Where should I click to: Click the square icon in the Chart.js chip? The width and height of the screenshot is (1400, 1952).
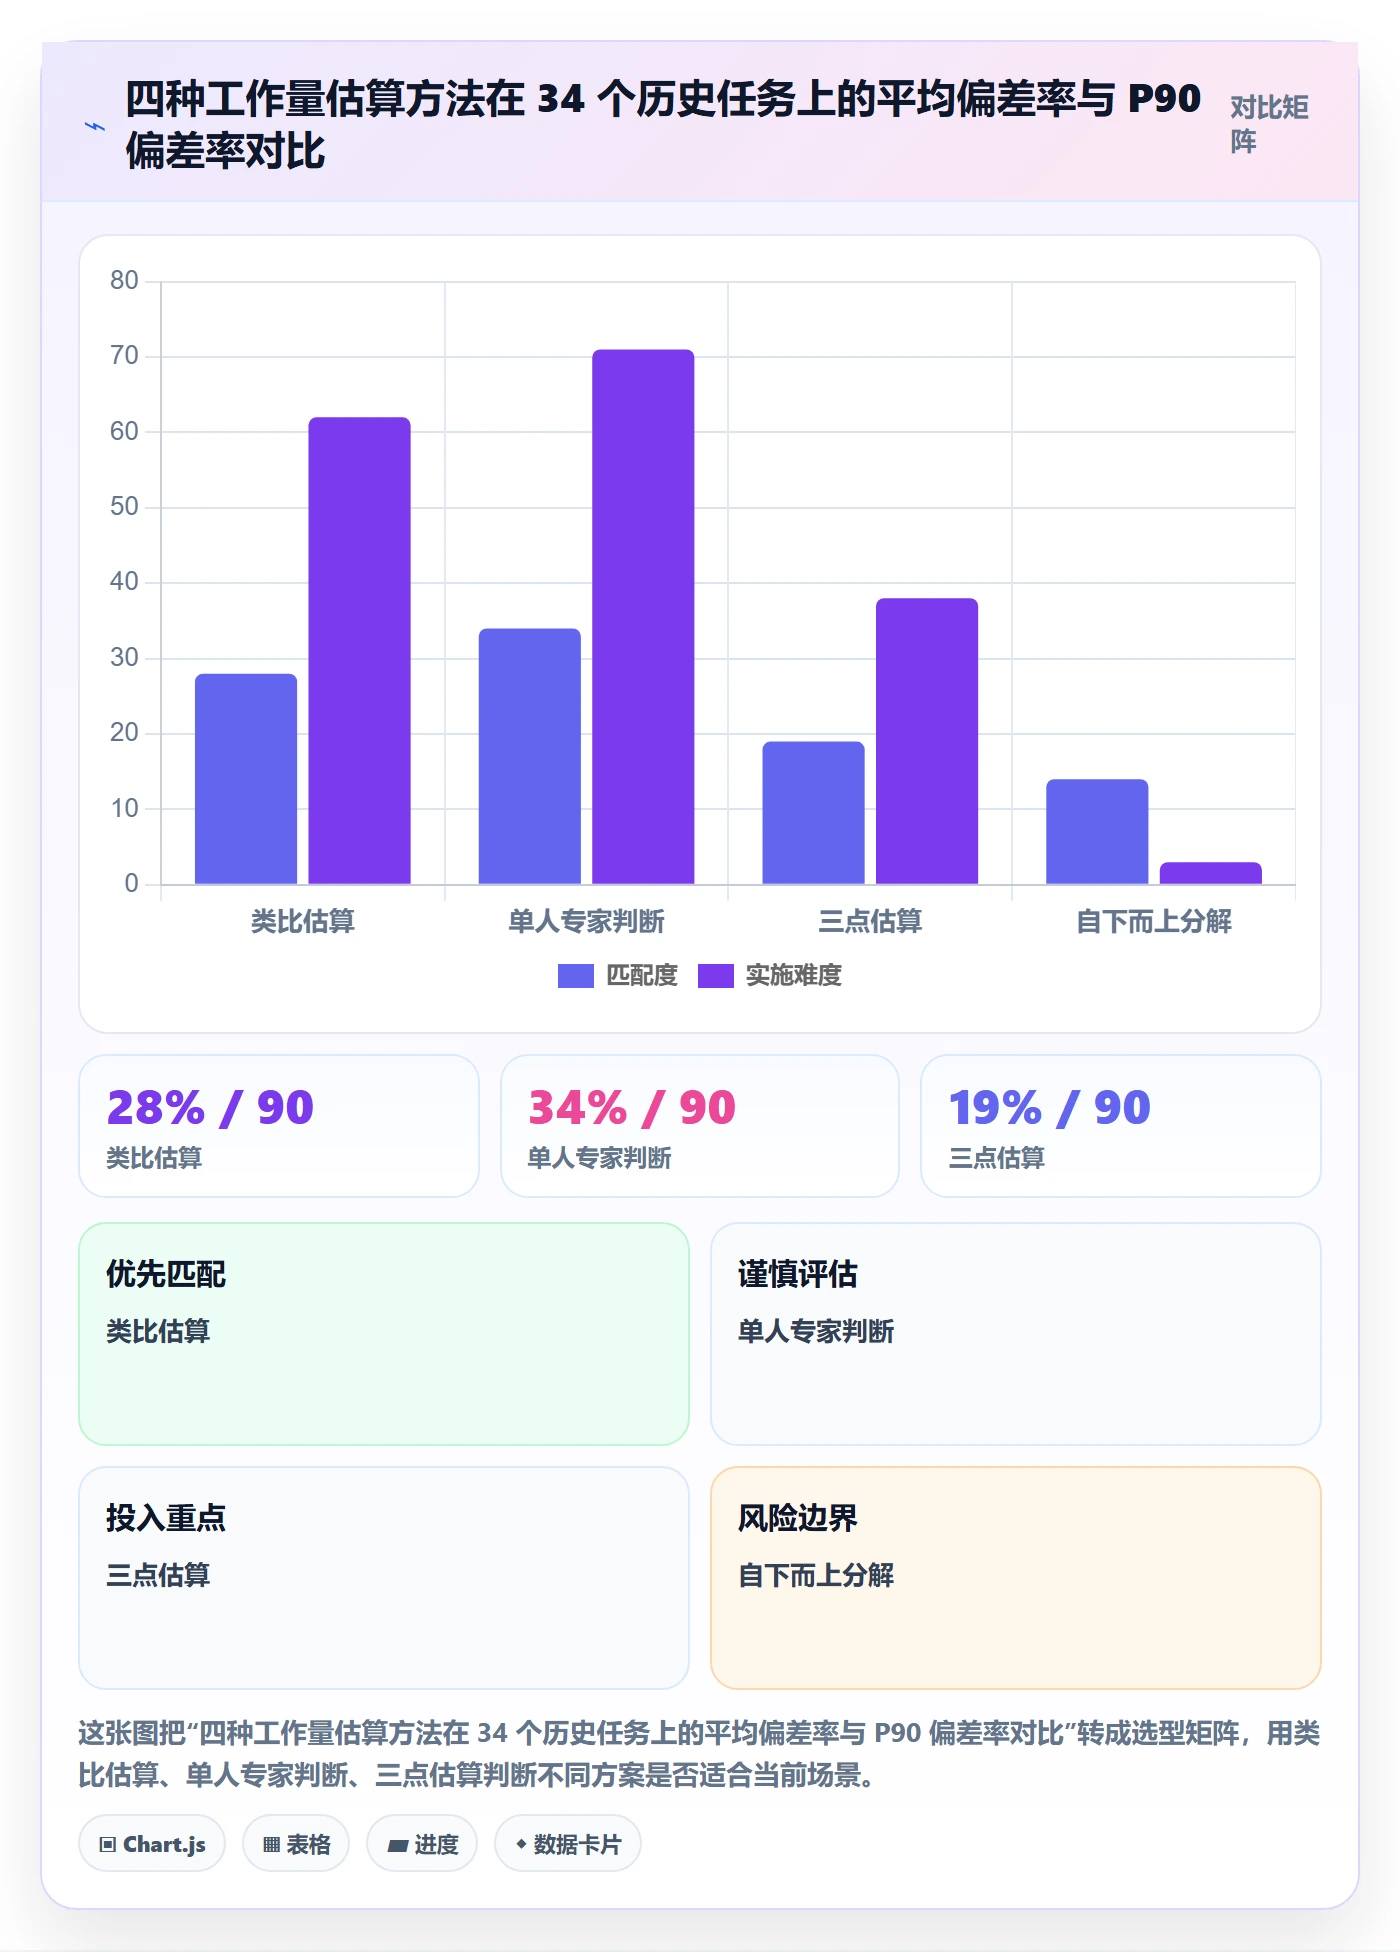108,1845
